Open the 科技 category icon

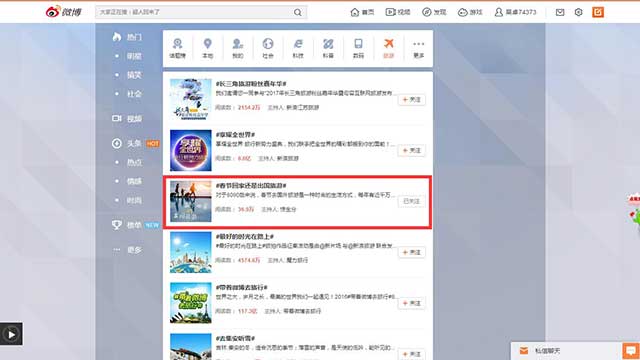(298, 48)
